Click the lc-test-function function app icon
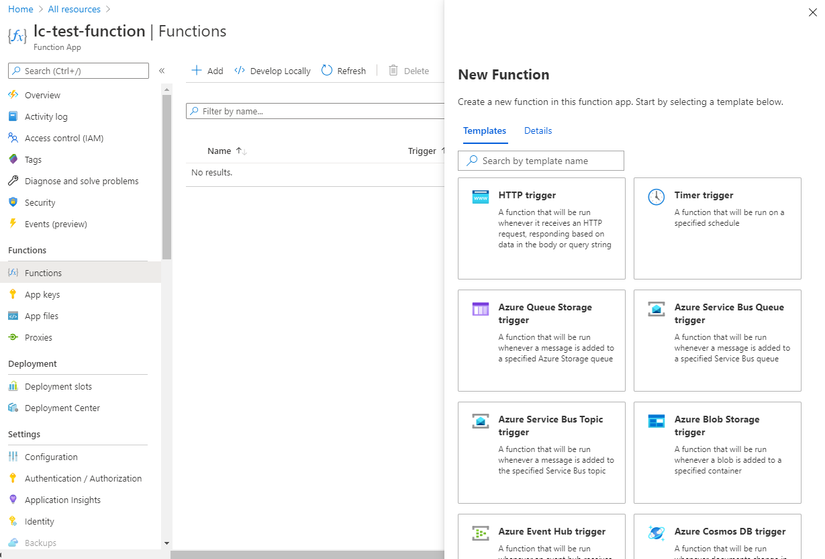Image resolution: width=825 pixels, height=559 pixels. (17, 35)
